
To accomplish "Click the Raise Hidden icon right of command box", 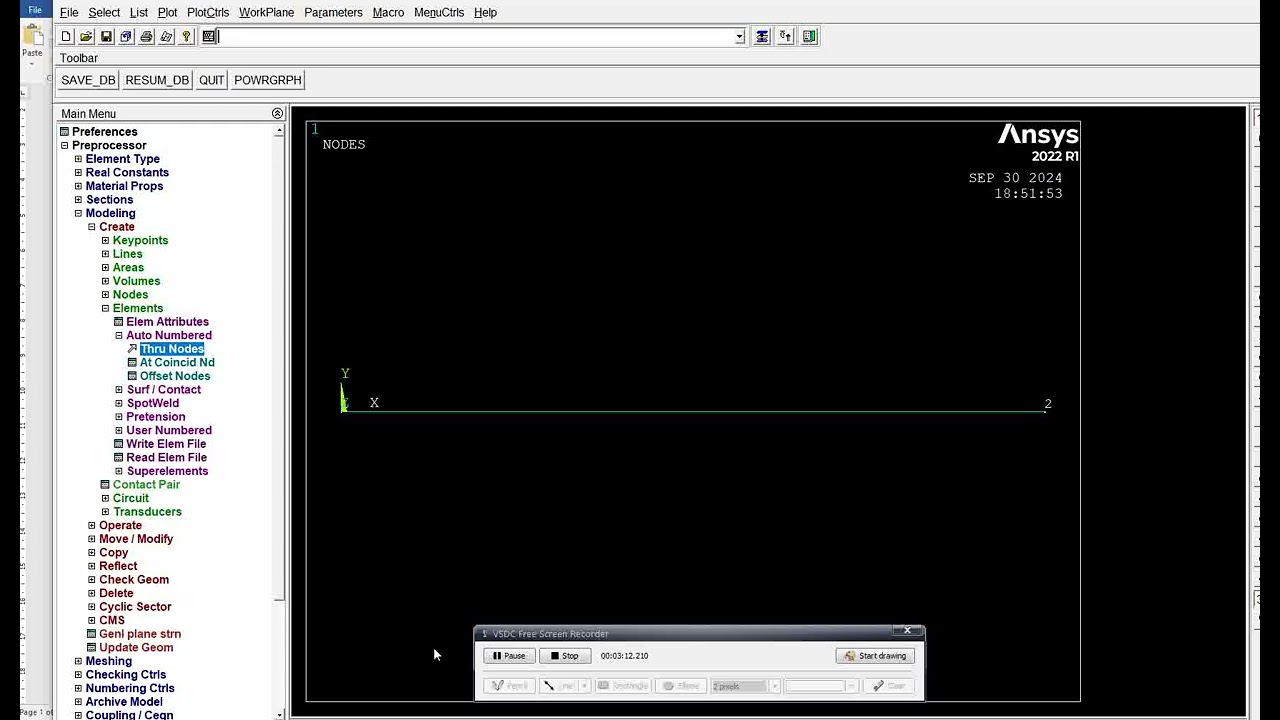I will click(762, 37).
